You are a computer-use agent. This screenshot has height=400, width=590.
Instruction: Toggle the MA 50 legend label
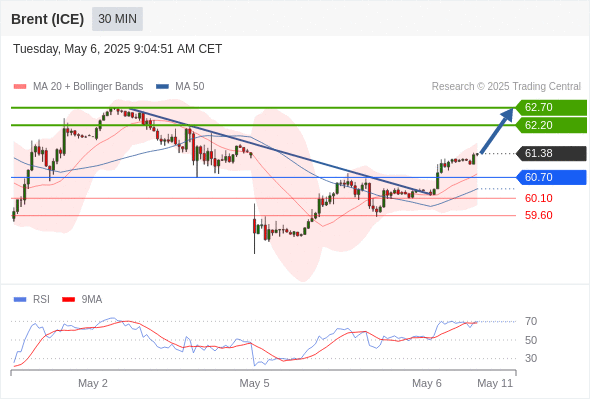190,87
